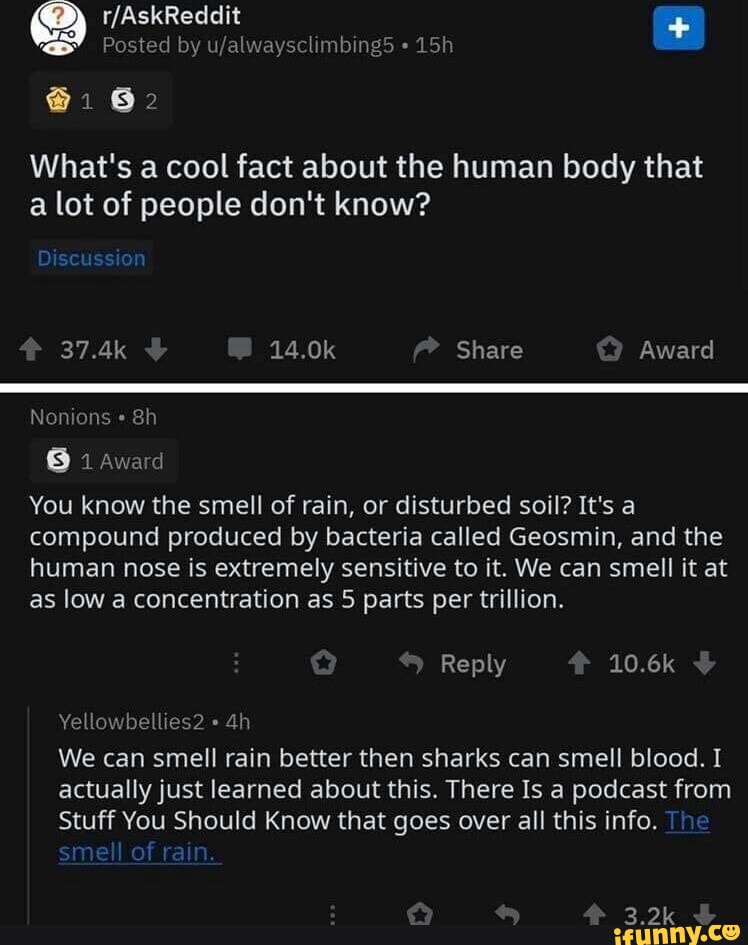The height and width of the screenshot is (945, 748).
Task: Open the overflow menu on Yellowbellies2's comment
Action: point(331,915)
